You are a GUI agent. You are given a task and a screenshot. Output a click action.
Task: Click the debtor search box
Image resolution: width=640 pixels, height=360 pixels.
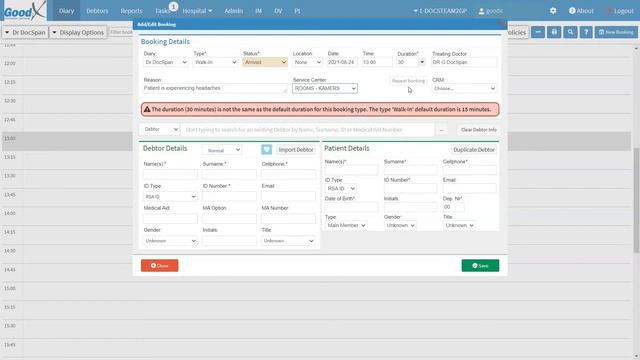coord(307,130)
